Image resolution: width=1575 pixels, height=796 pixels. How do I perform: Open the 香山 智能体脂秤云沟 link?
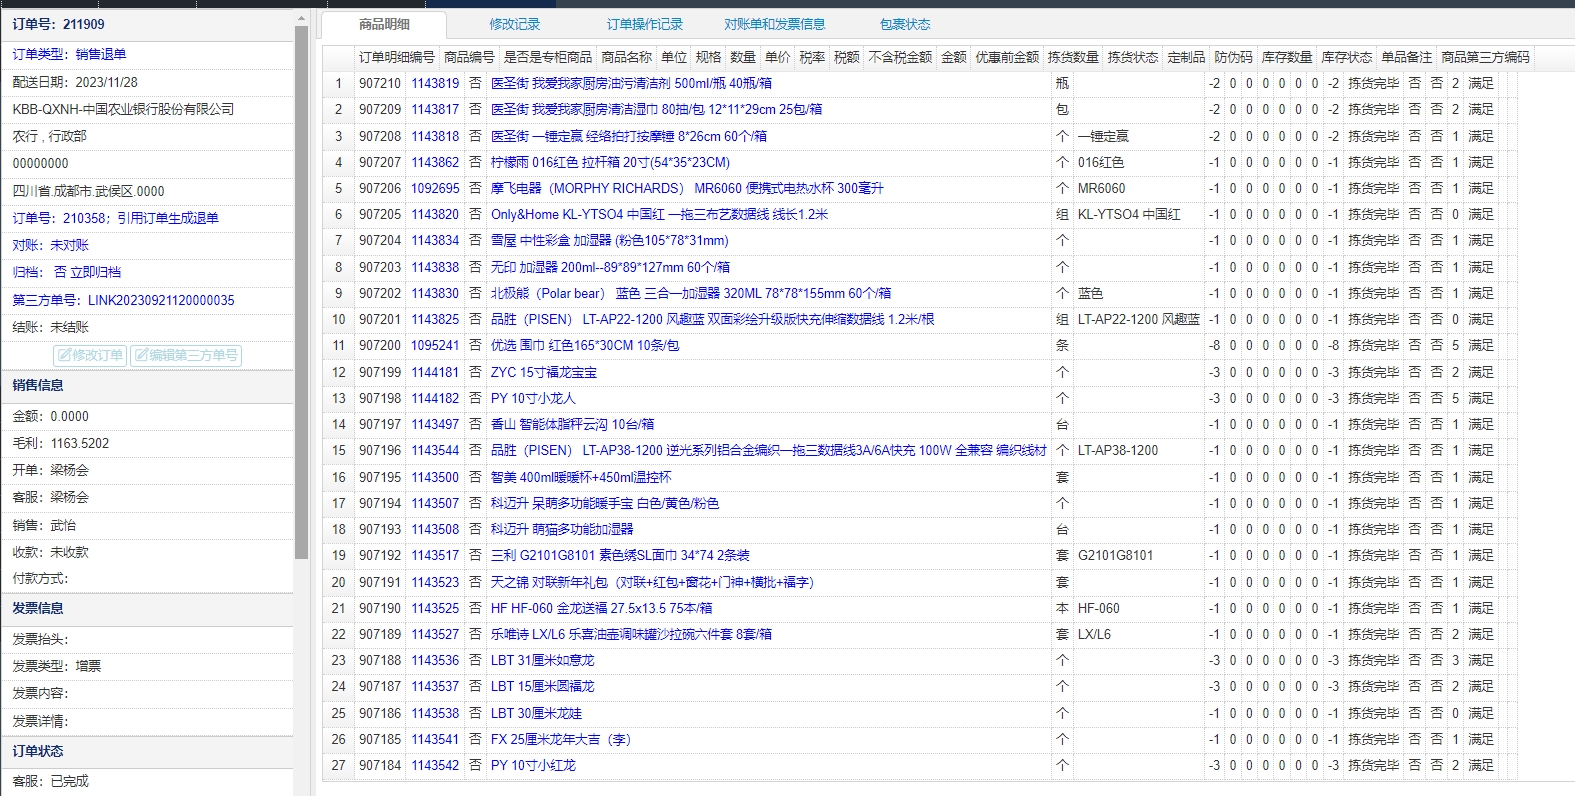(572, 424)
